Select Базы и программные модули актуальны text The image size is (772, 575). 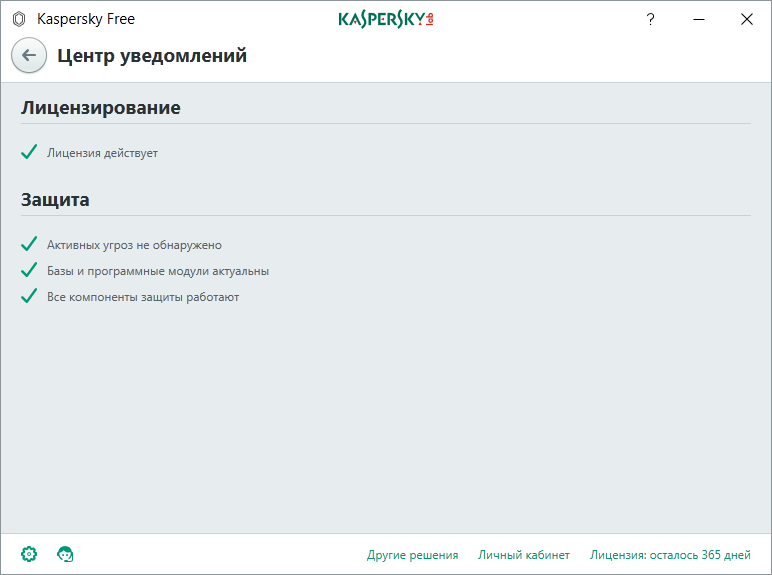click(x=158, y=271)
